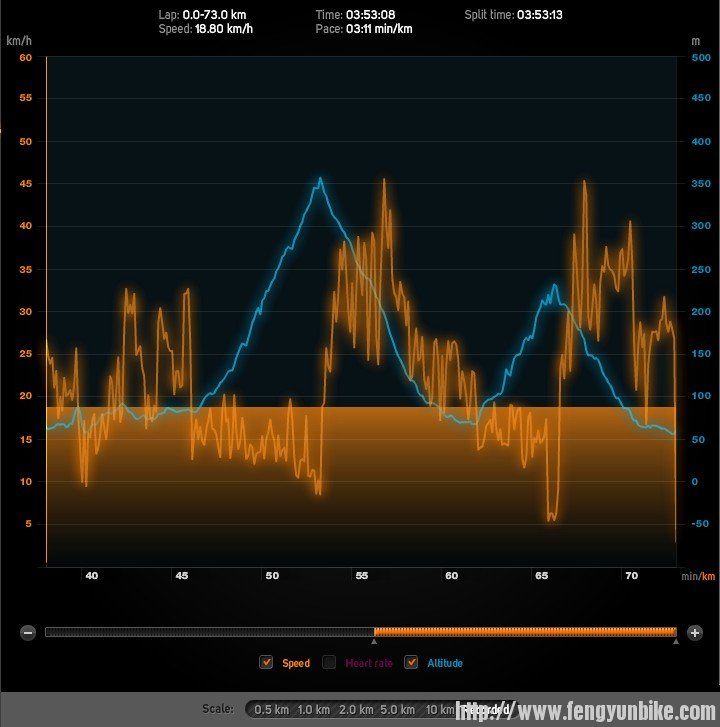This screenshot has height=727, width=720.
Task: Click the Altitude legend label
Action: [445, 662]
